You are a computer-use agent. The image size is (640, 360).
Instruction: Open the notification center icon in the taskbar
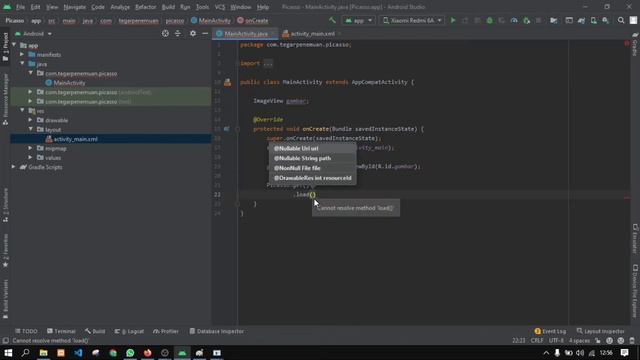click(624, 353)
